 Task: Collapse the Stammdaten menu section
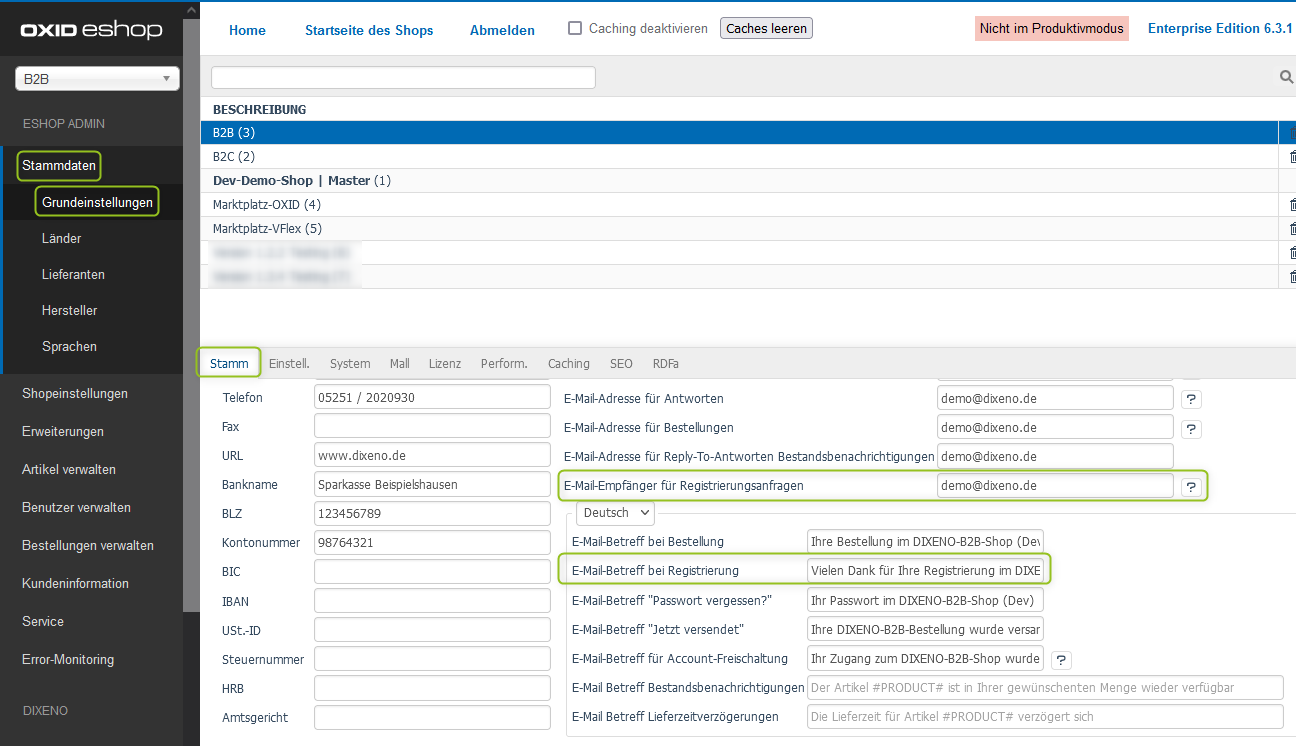pyautogui.click(x=59, y=166)
